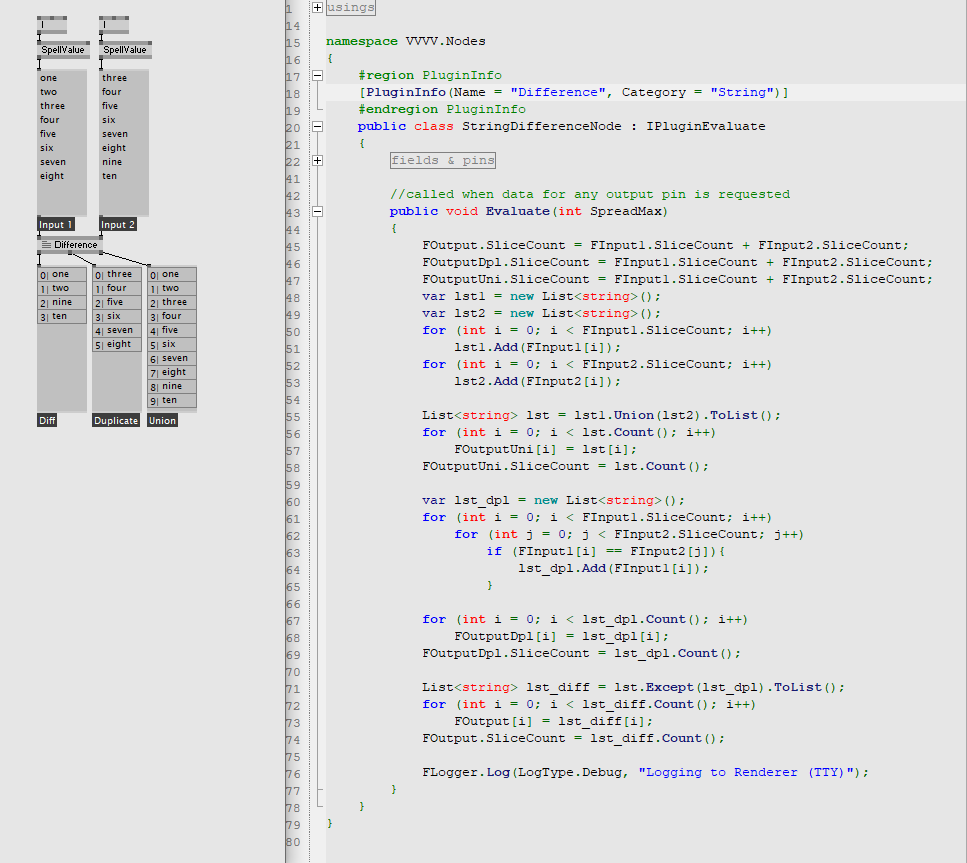Click the 'Union' output label

162,420
